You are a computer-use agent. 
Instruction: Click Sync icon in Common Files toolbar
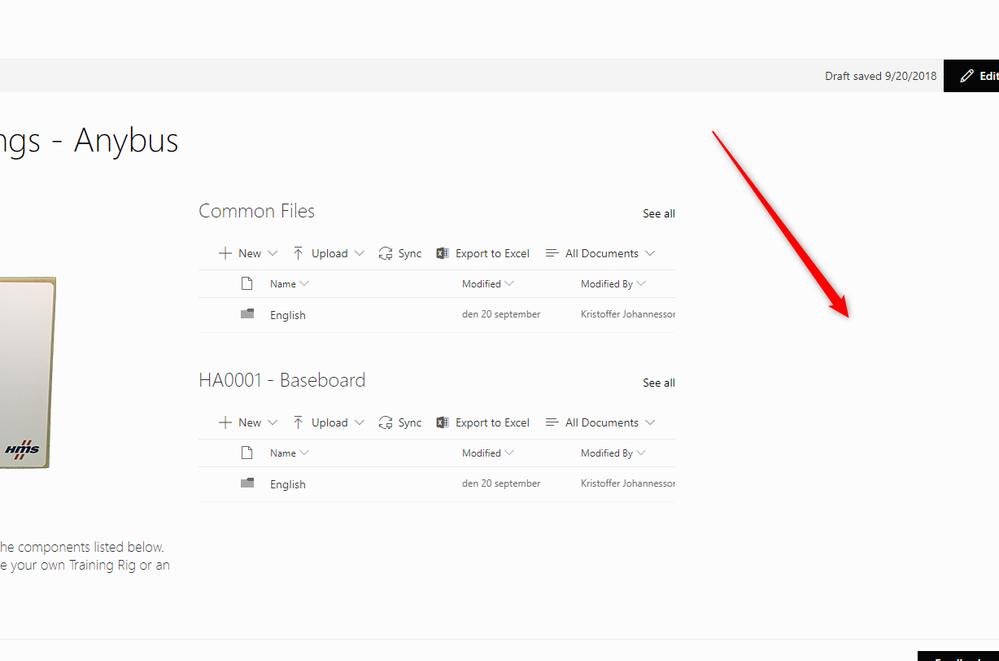pyautogui.click(x=385, y=253)
